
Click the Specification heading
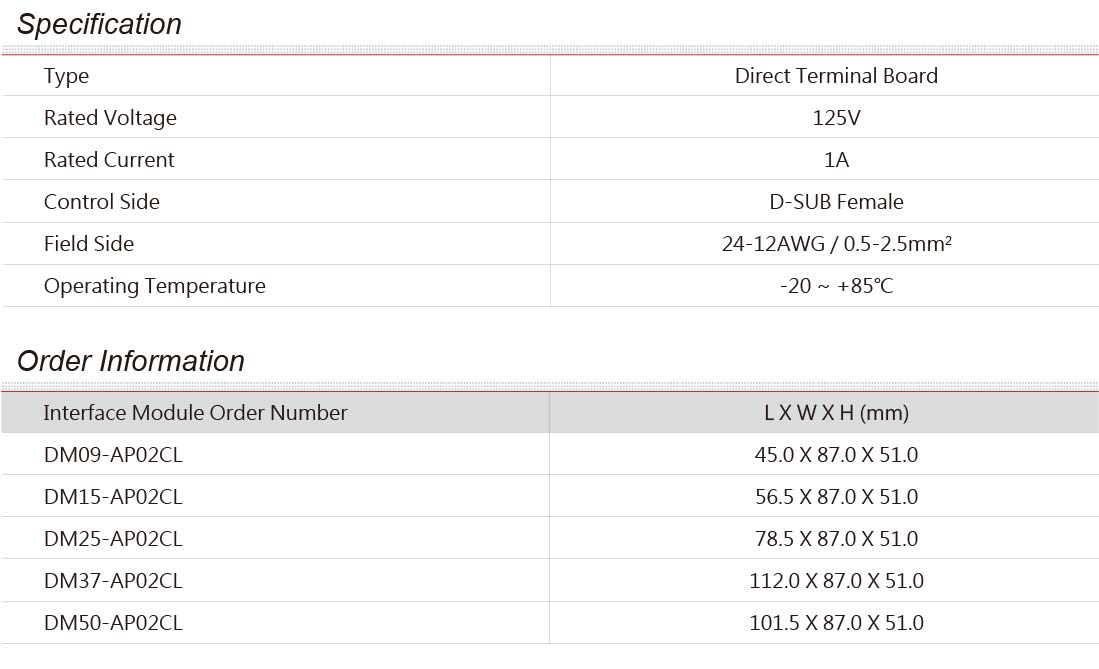[100, 24]
